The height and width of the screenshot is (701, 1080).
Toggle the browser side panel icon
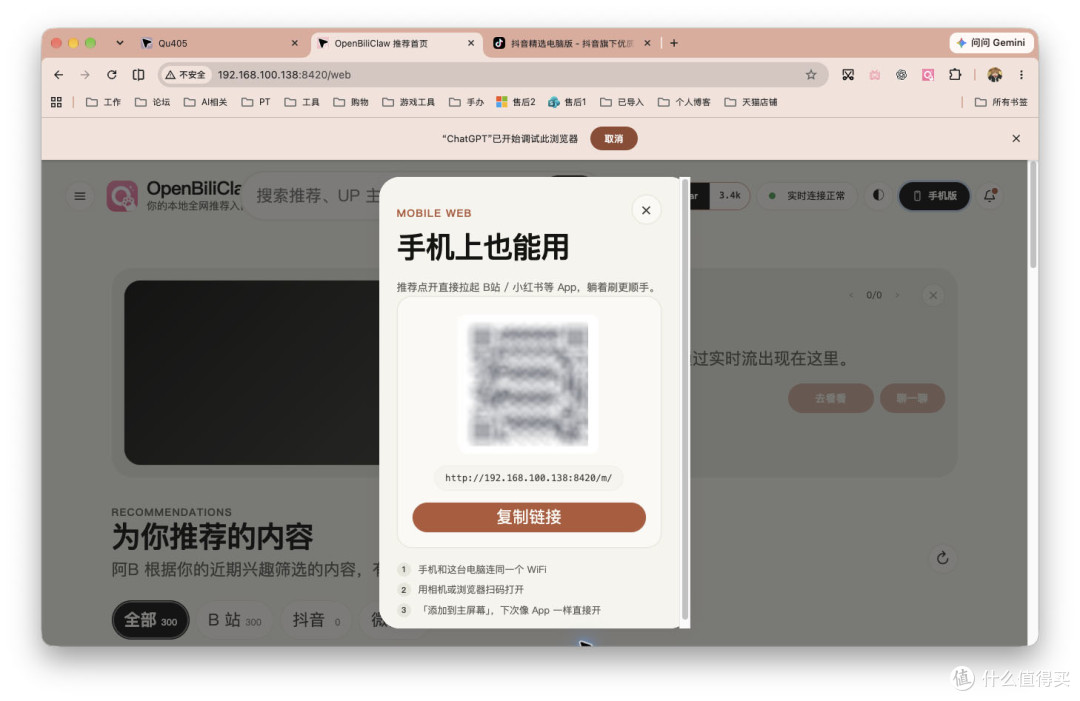(138, 75)
